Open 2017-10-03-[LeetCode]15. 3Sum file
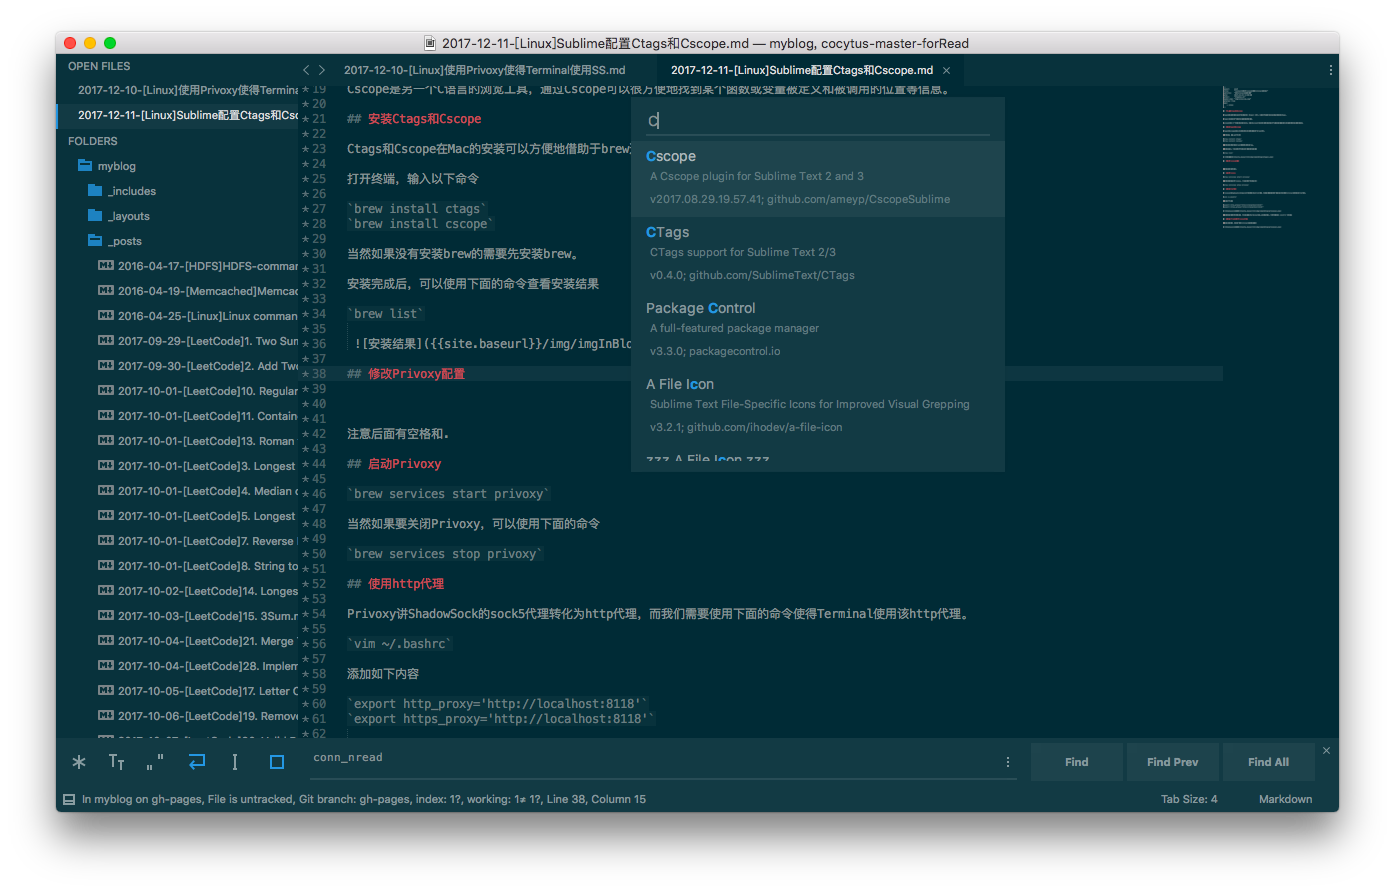 208,616
